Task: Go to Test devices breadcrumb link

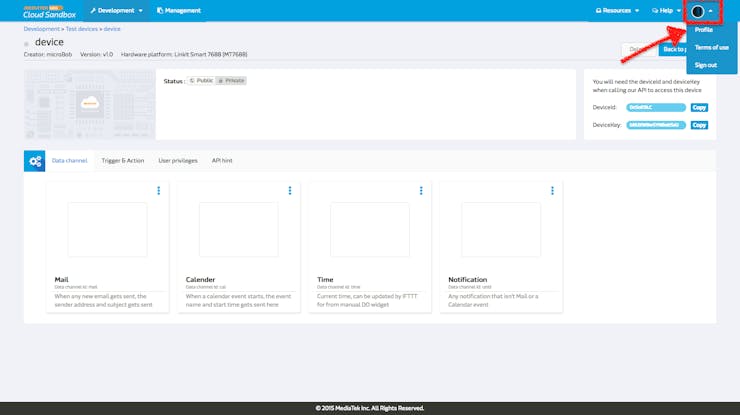Action: click(82, 29)
